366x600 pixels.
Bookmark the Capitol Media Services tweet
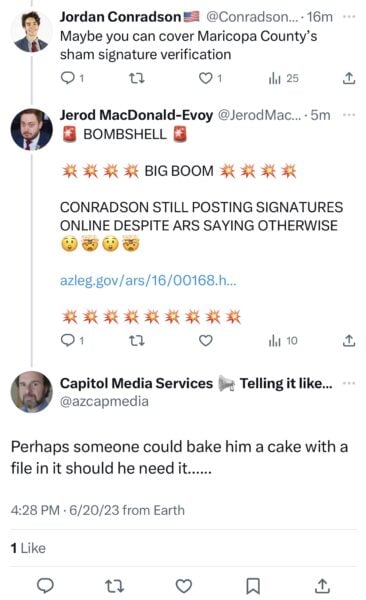tap(253, 585)
